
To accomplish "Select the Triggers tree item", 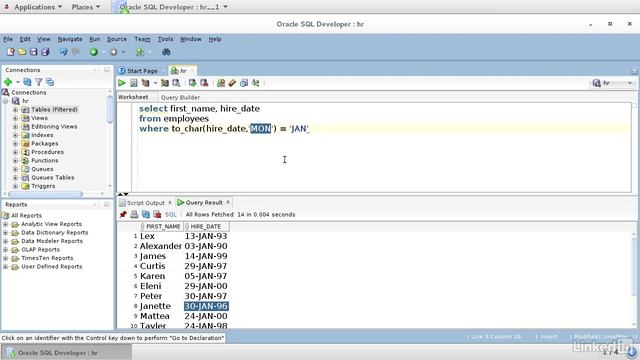I will tap(43, 186).
